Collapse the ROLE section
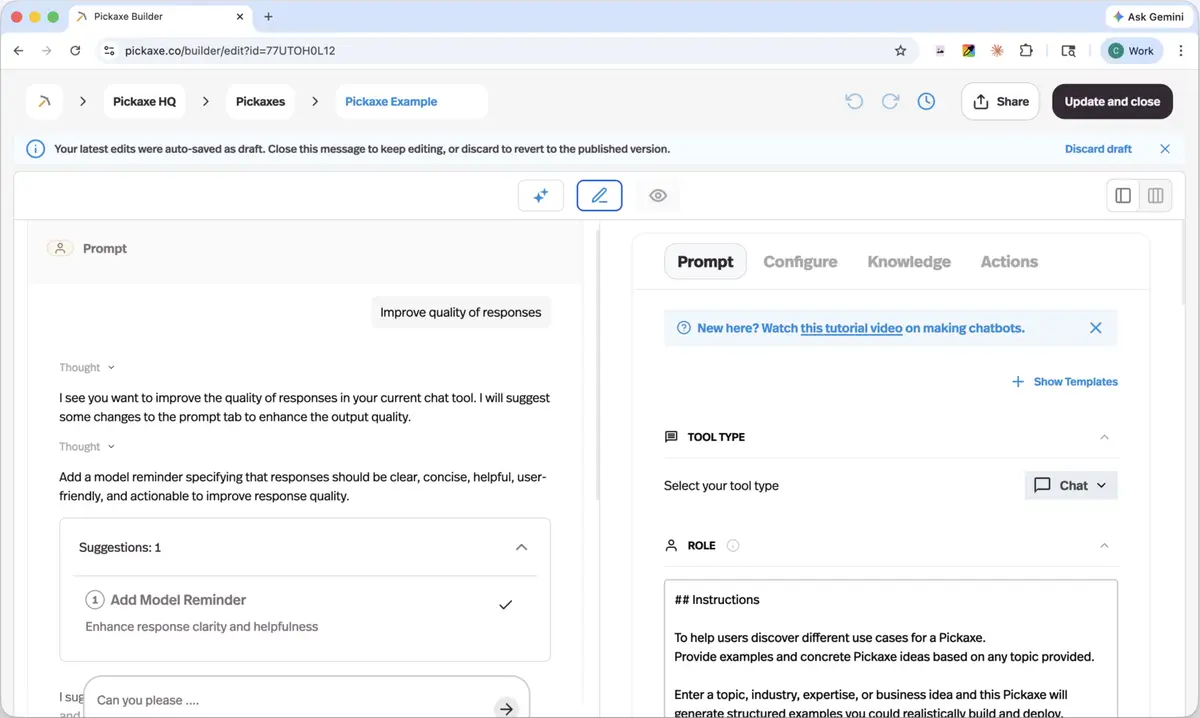This screenshot has height=718, width=1200. (1104, 546)
